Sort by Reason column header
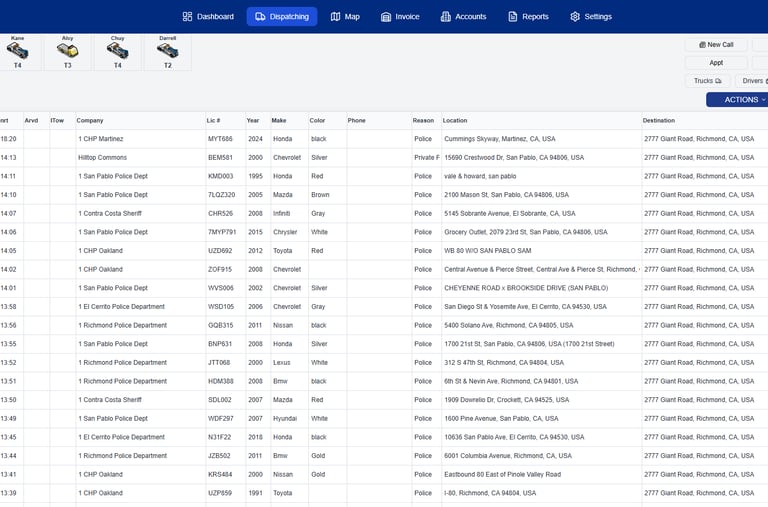The width and height of the screenshot is (768, 507). pyautogui.click(x=423, y=121)
